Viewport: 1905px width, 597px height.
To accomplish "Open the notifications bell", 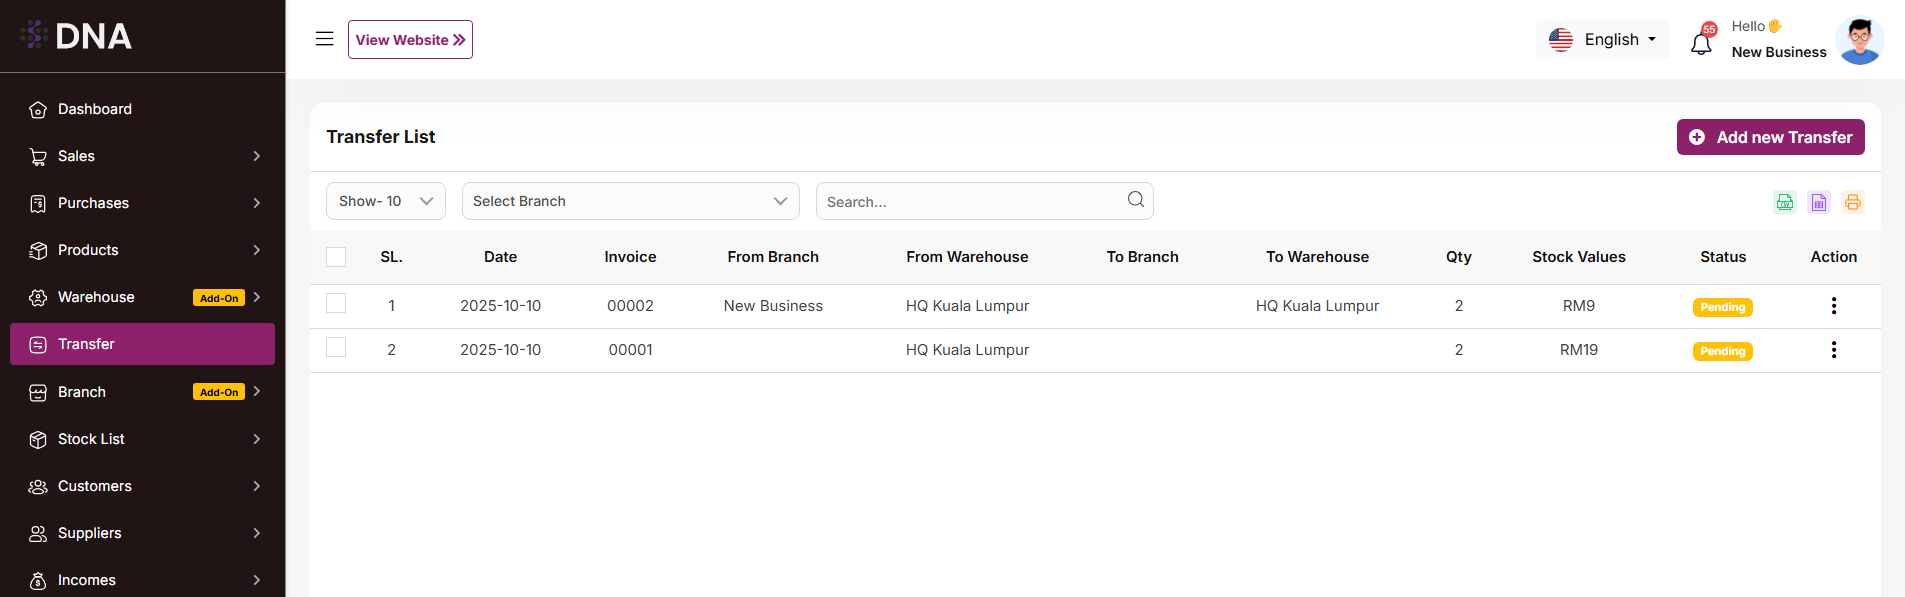I will (x=1701, y=43).
